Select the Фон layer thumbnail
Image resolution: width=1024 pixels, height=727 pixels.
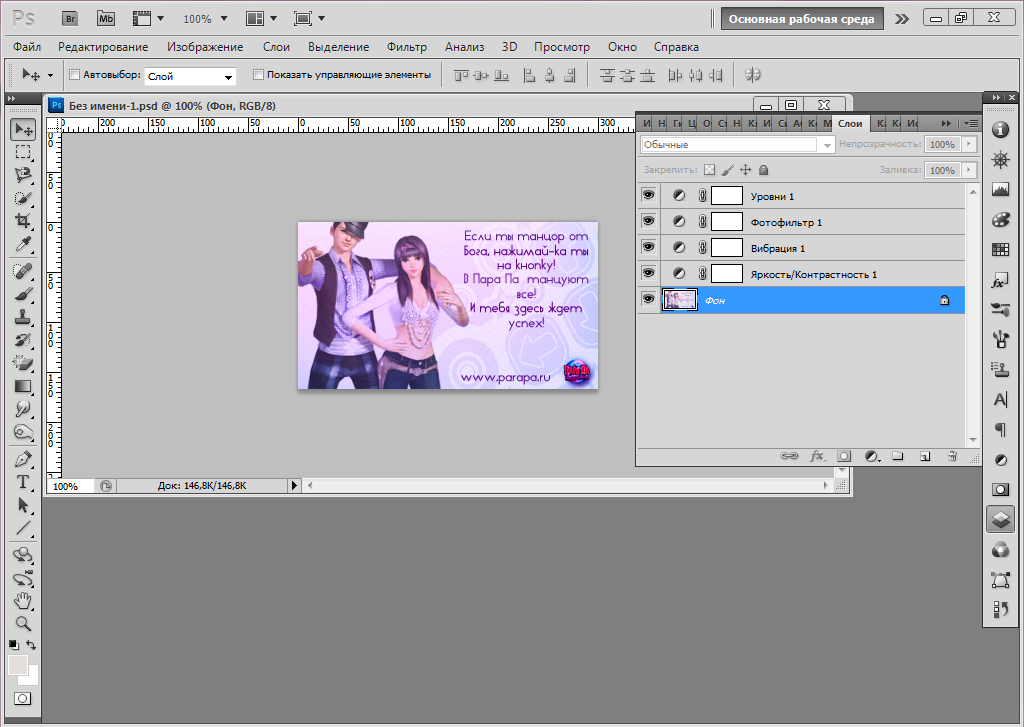tap(680, 300)
